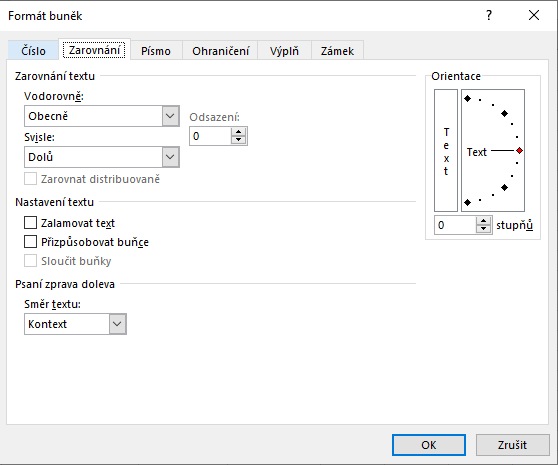
Task: Enable the Zalamovat text checkbox
Action: point(30,223)
